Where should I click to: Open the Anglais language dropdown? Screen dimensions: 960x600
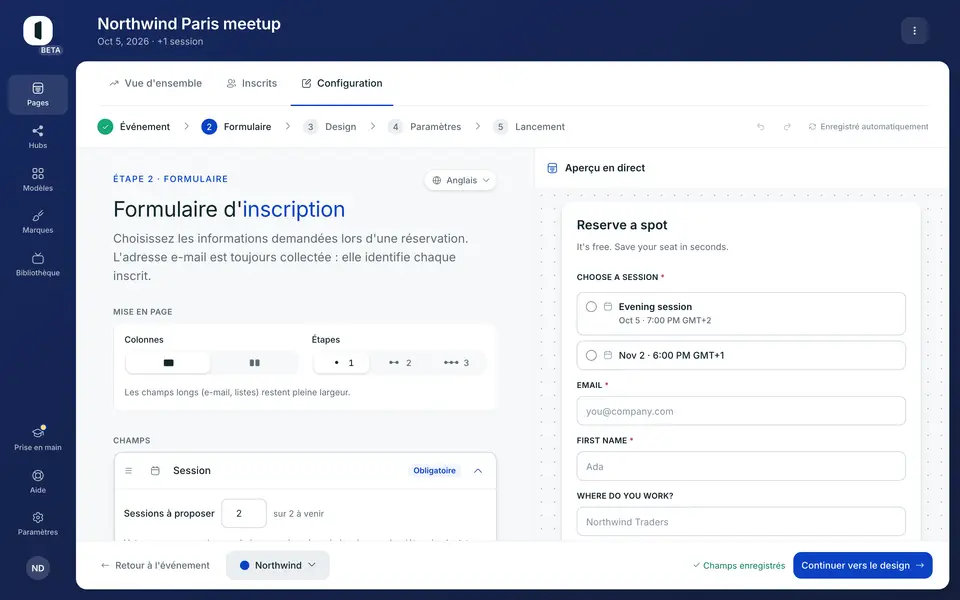460,180
